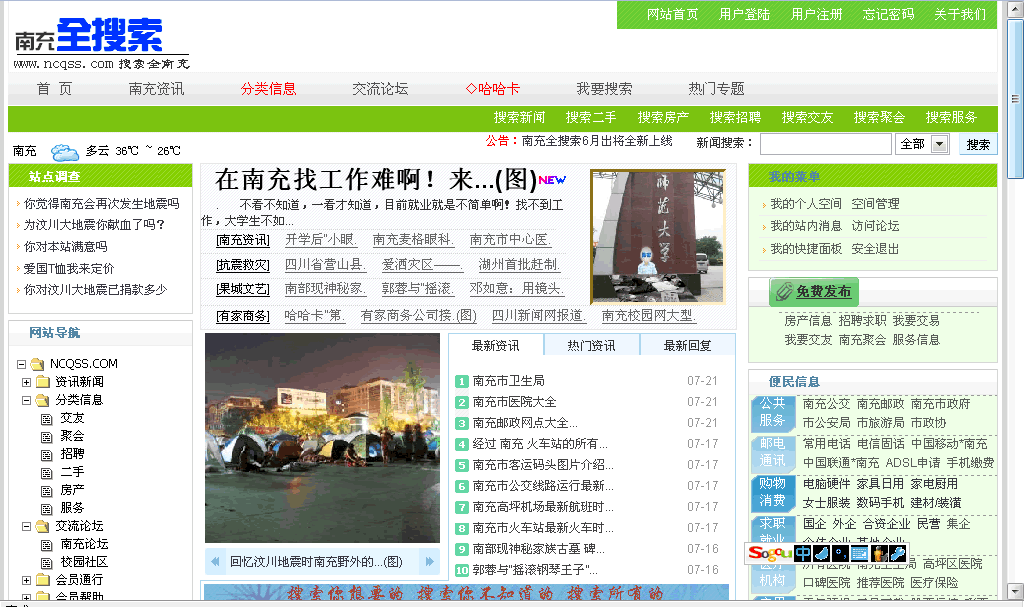Open the night tents earthquake photo
The height and width of the screenshot is (607, 1024).
323,438
